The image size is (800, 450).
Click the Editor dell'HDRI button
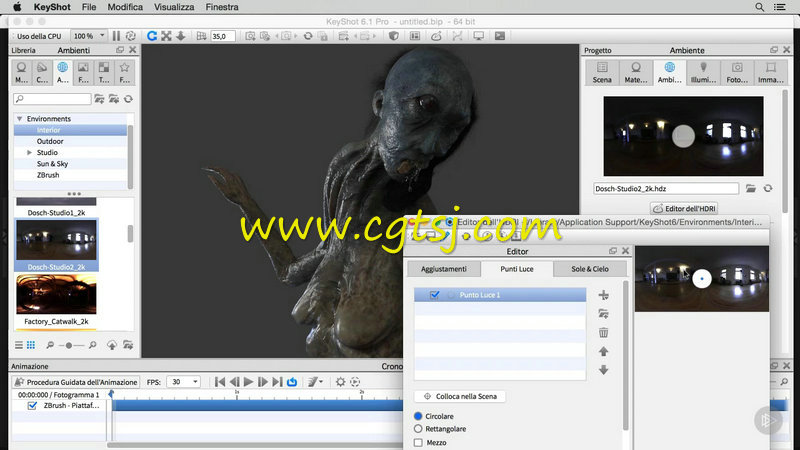click(x=684, y=209)
